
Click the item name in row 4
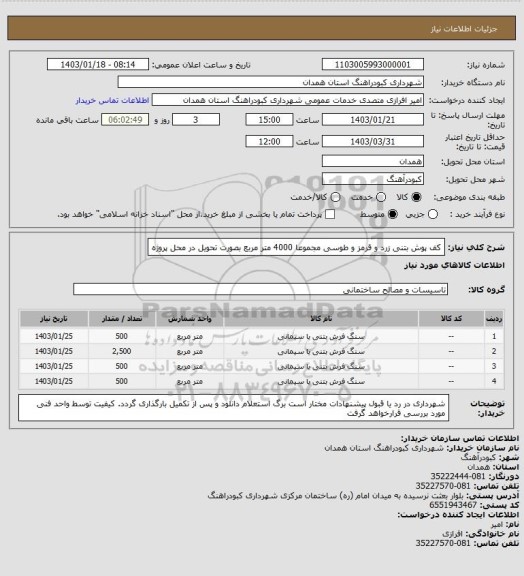click(321, 382)
